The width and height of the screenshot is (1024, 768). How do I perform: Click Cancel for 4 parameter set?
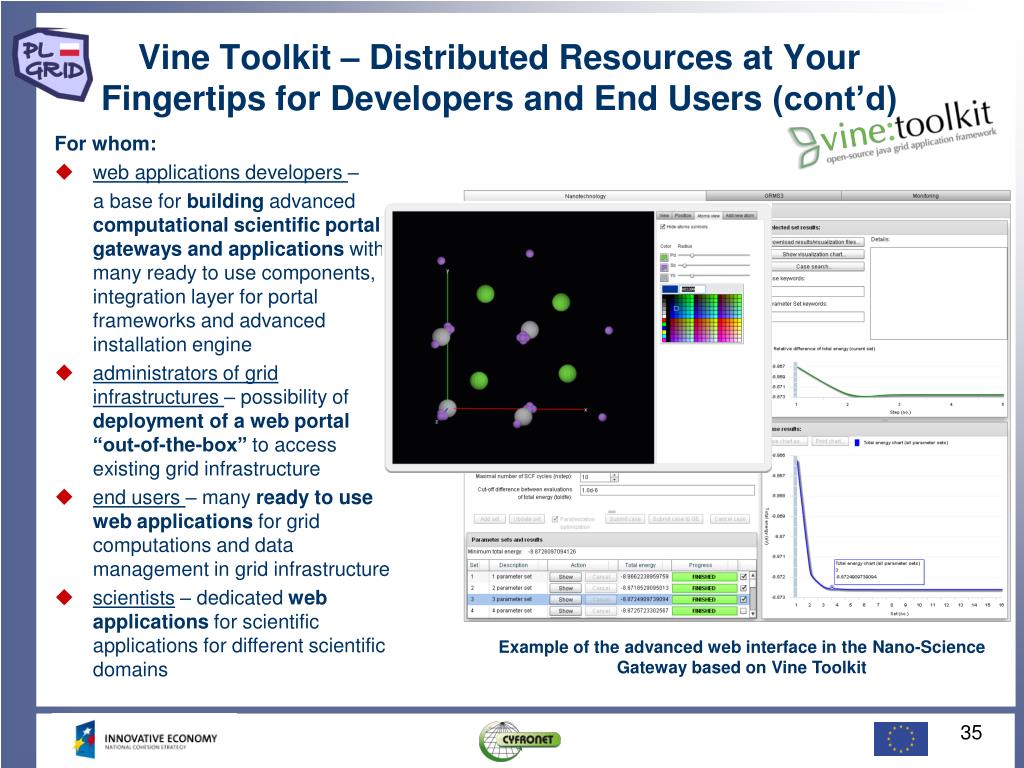[601, 611]
